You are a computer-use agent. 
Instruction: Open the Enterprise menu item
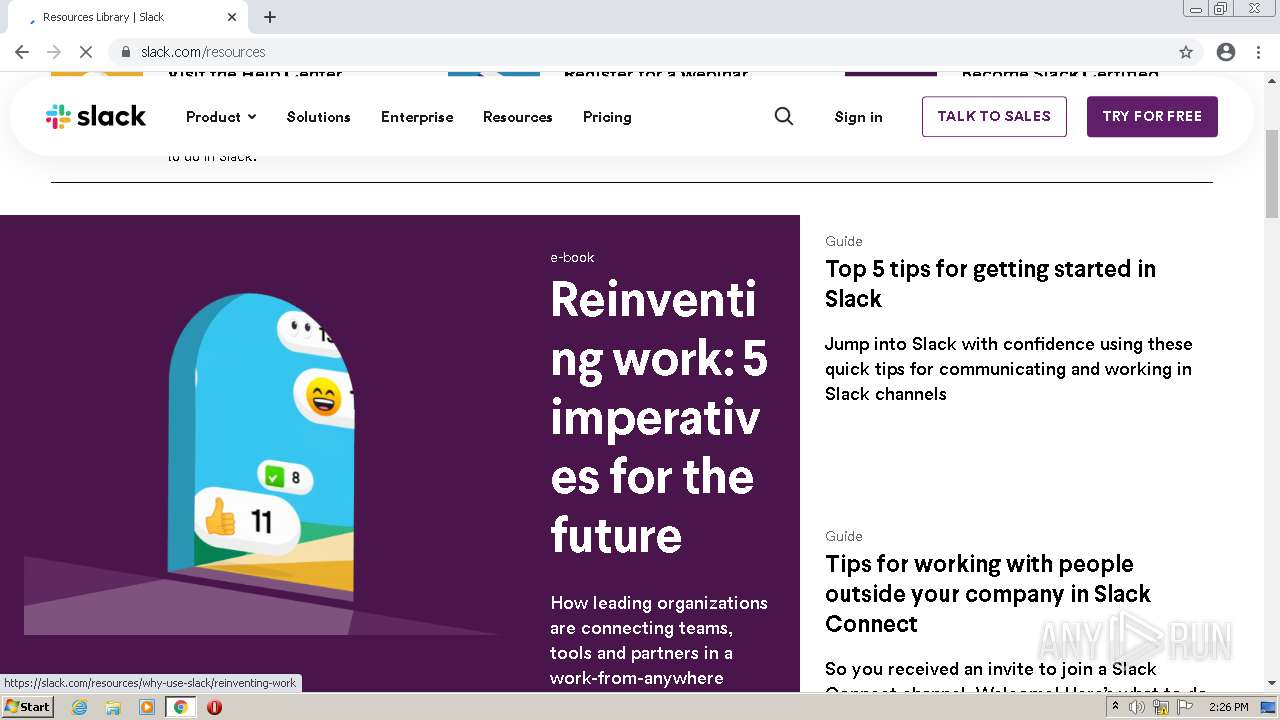tap(417, 117)
